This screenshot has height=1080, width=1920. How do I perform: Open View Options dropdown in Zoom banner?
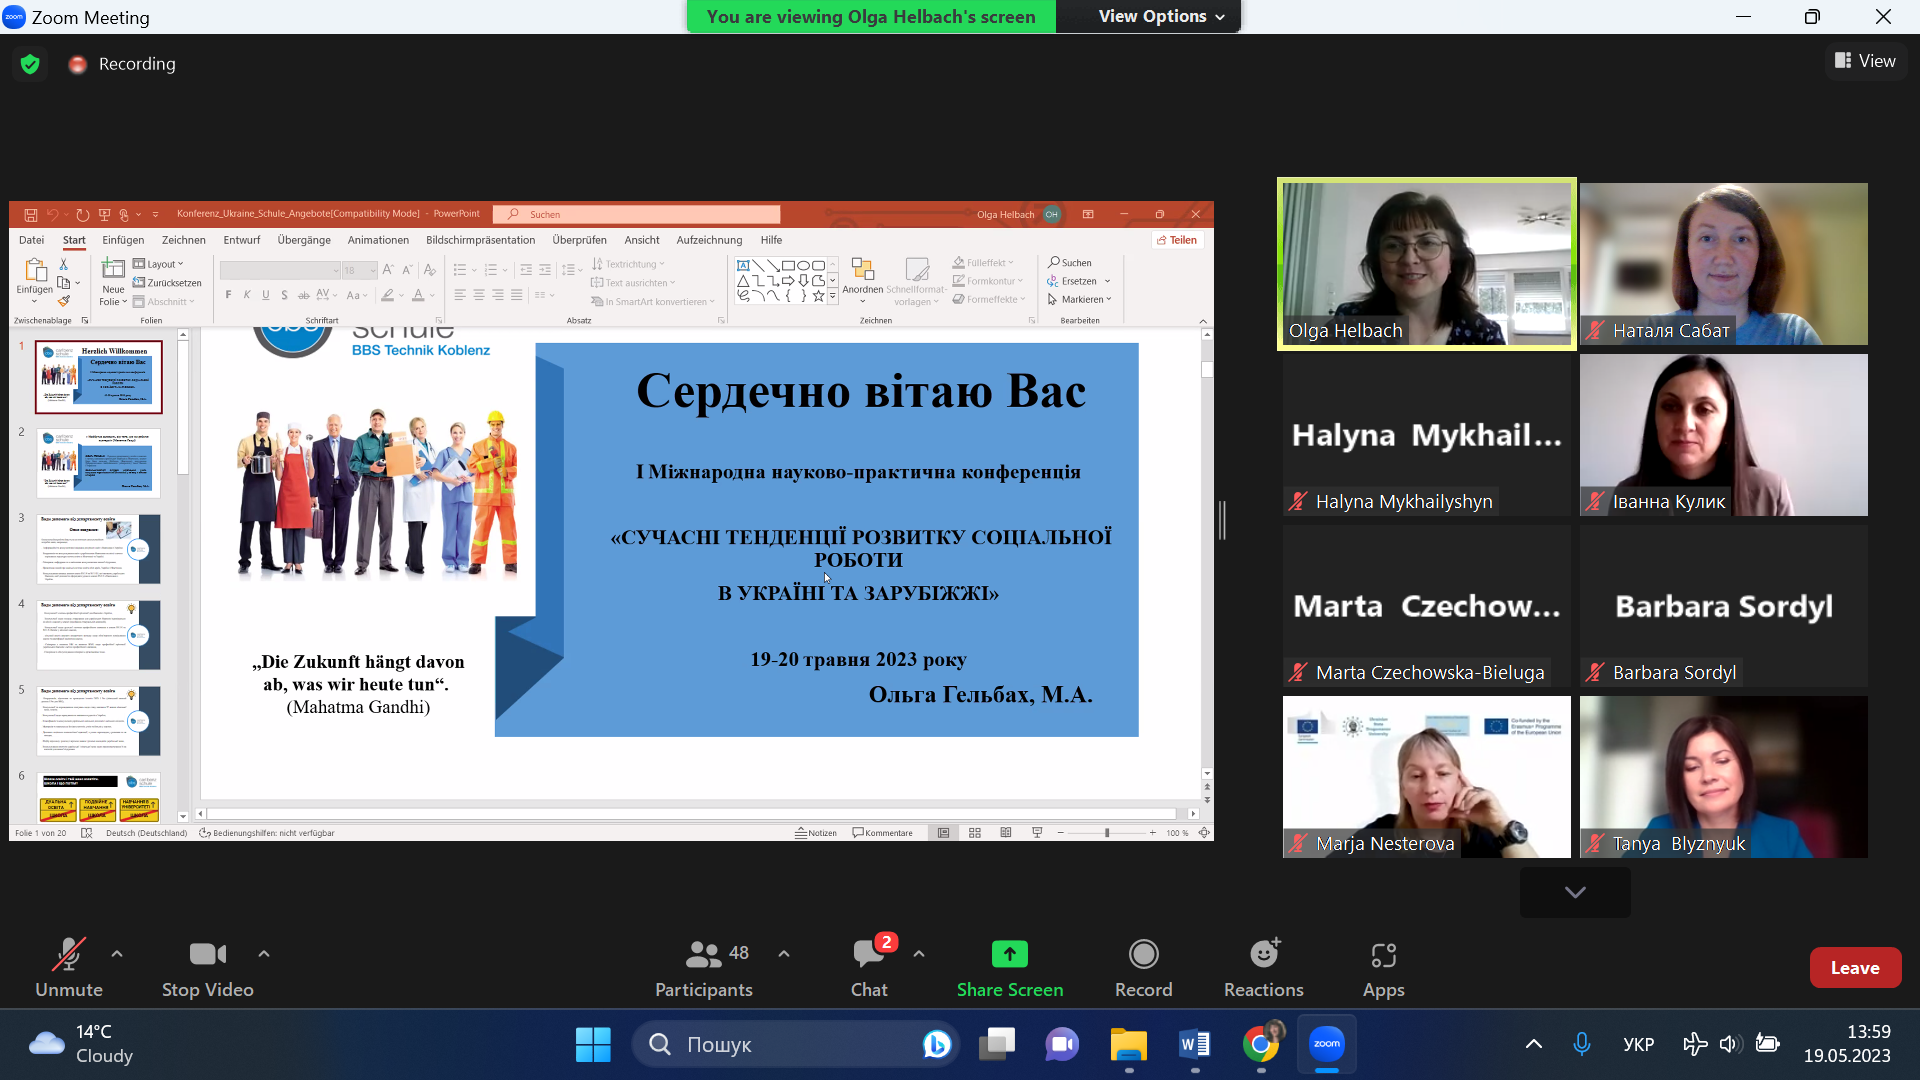pos(1148,16)
